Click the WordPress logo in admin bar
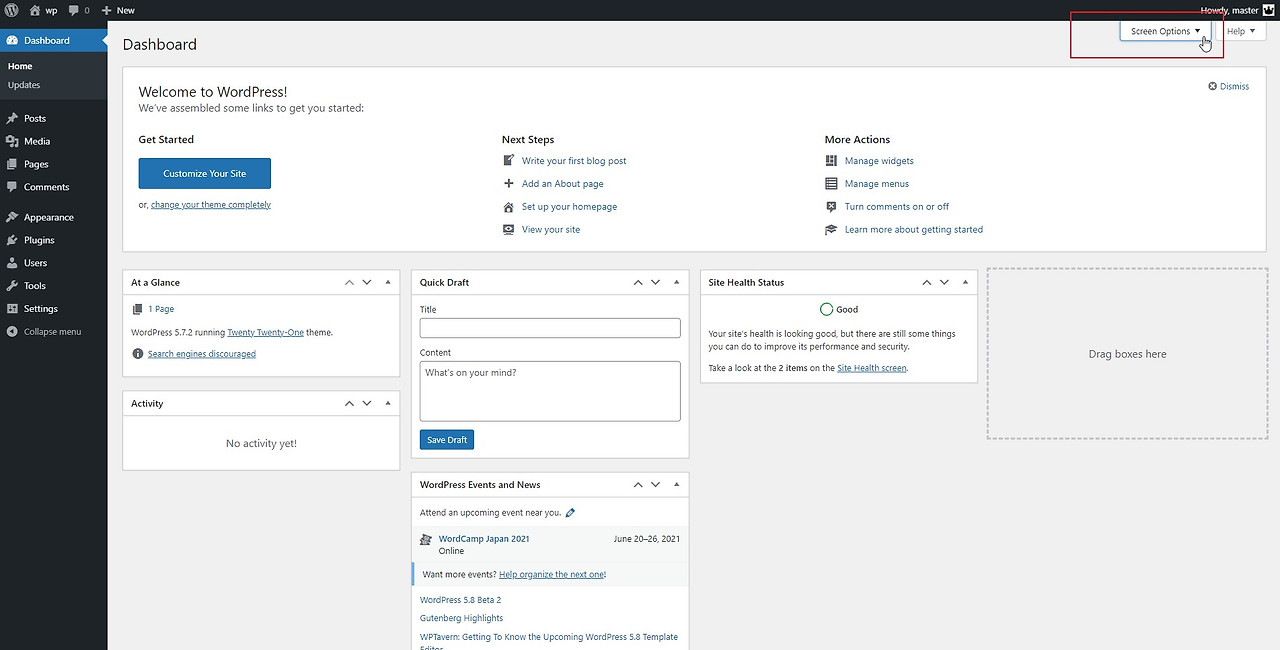Screen dimensions: 1280x650 tap(12, 10)
